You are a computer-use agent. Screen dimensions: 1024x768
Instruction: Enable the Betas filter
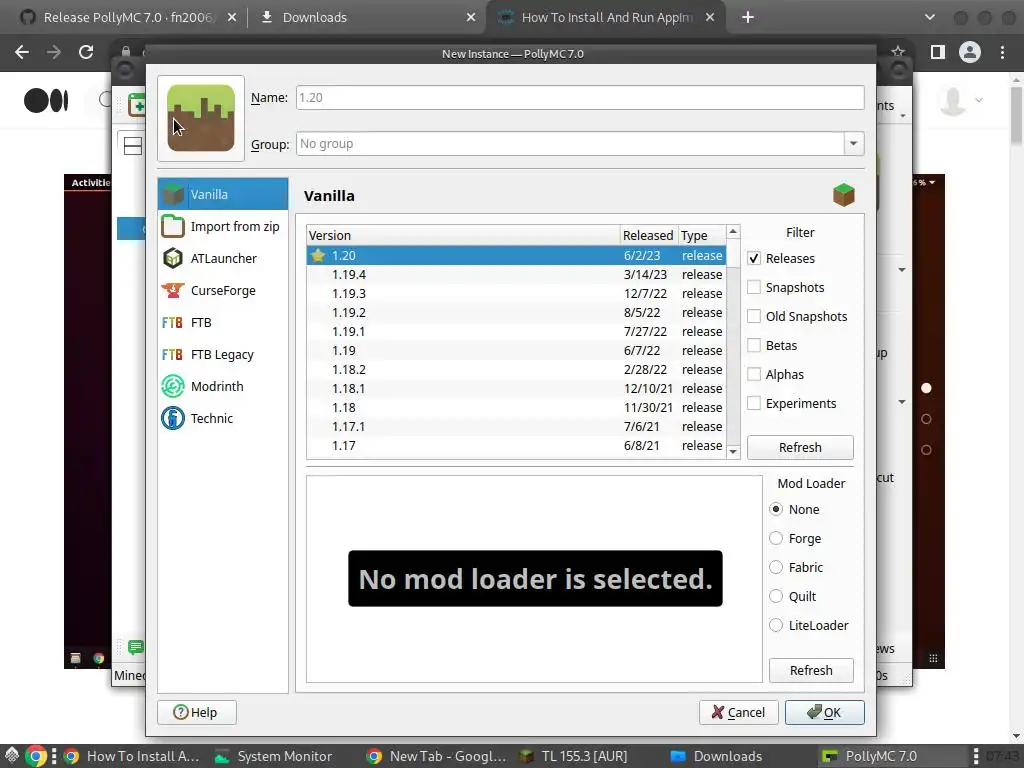point(754,345)
